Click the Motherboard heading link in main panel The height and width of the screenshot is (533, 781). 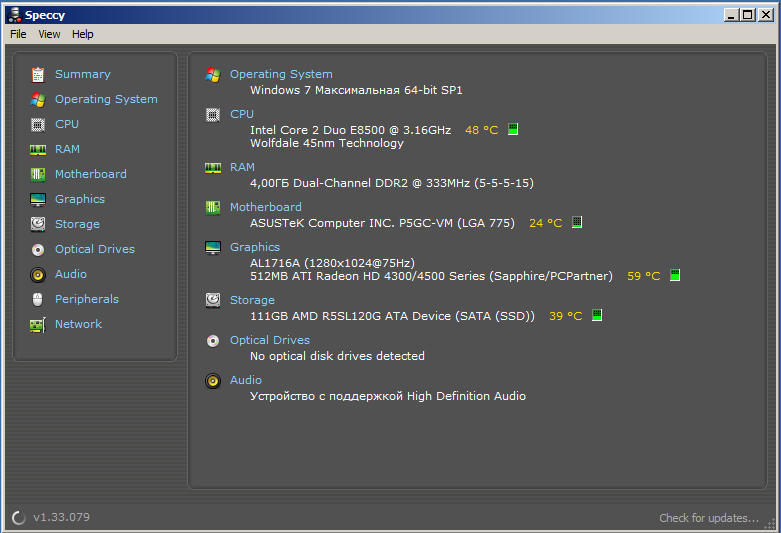(265, 207)
